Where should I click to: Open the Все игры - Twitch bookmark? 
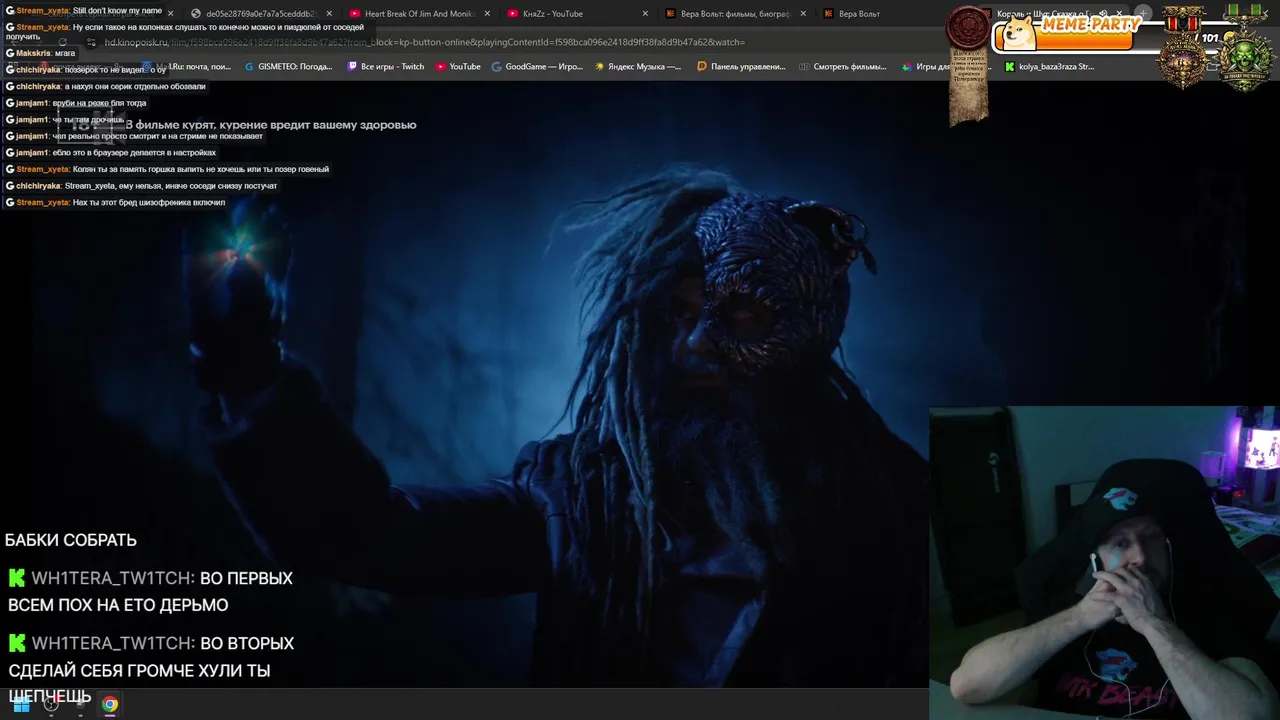[385, 67]
